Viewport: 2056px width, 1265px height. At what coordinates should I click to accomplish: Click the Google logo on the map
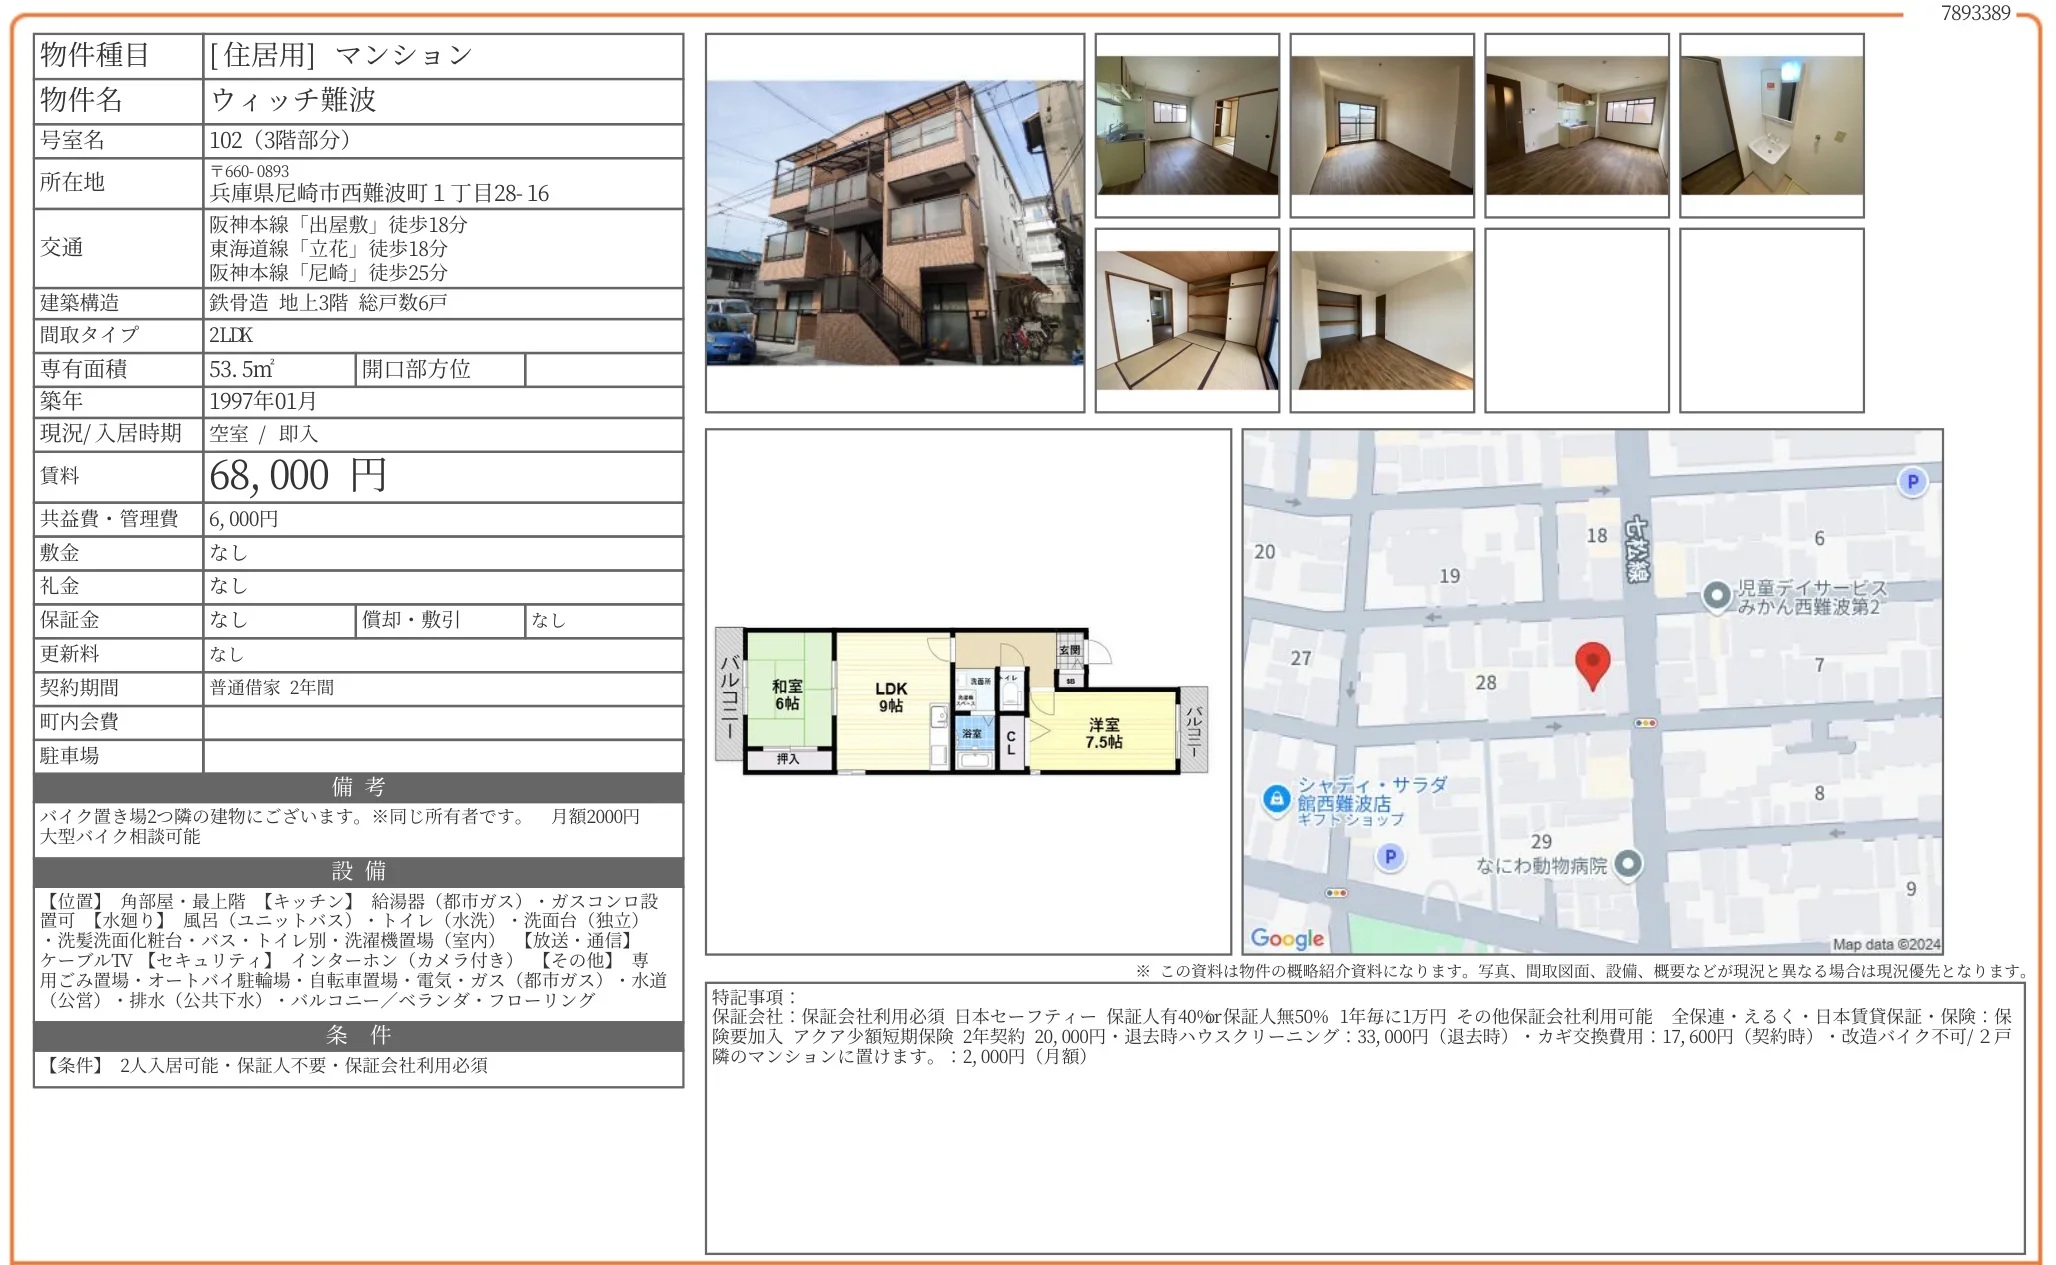click(1287, 938)
